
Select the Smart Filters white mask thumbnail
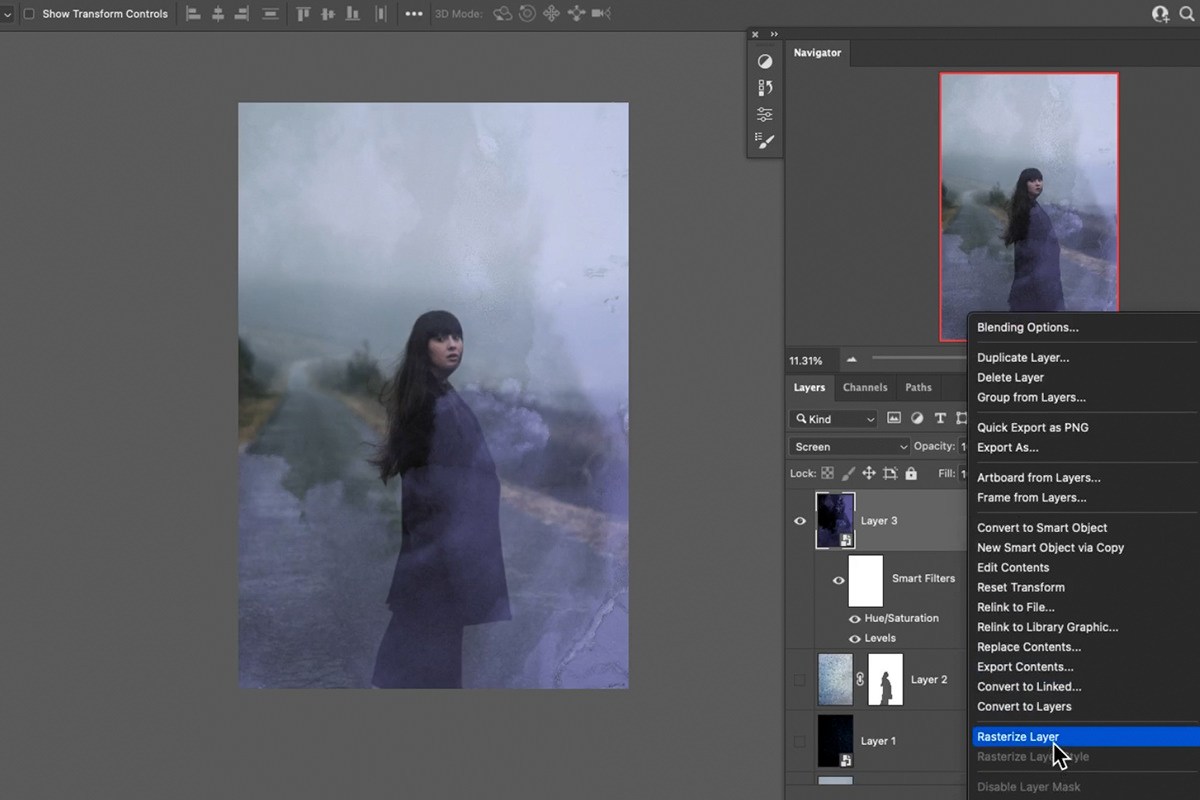click(x=866, y=580)
